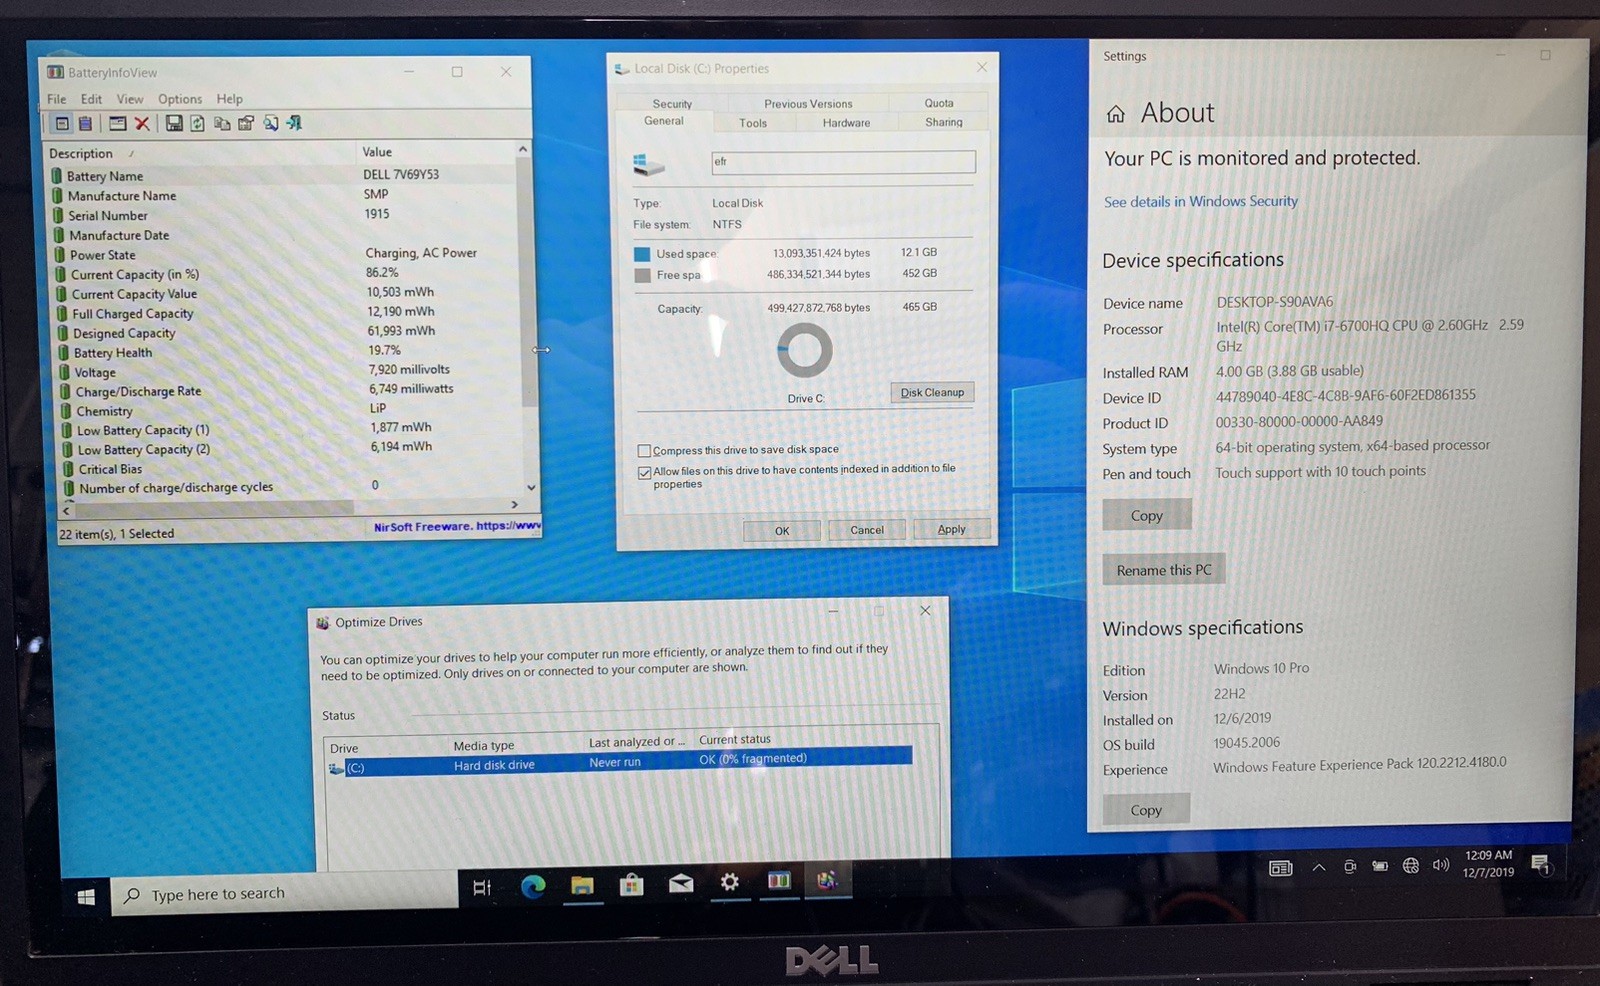This screenshot has width=1600, height=986.
Task: Launch Microsoft Edge from the taskbar
Action: [x=532, y=885]
